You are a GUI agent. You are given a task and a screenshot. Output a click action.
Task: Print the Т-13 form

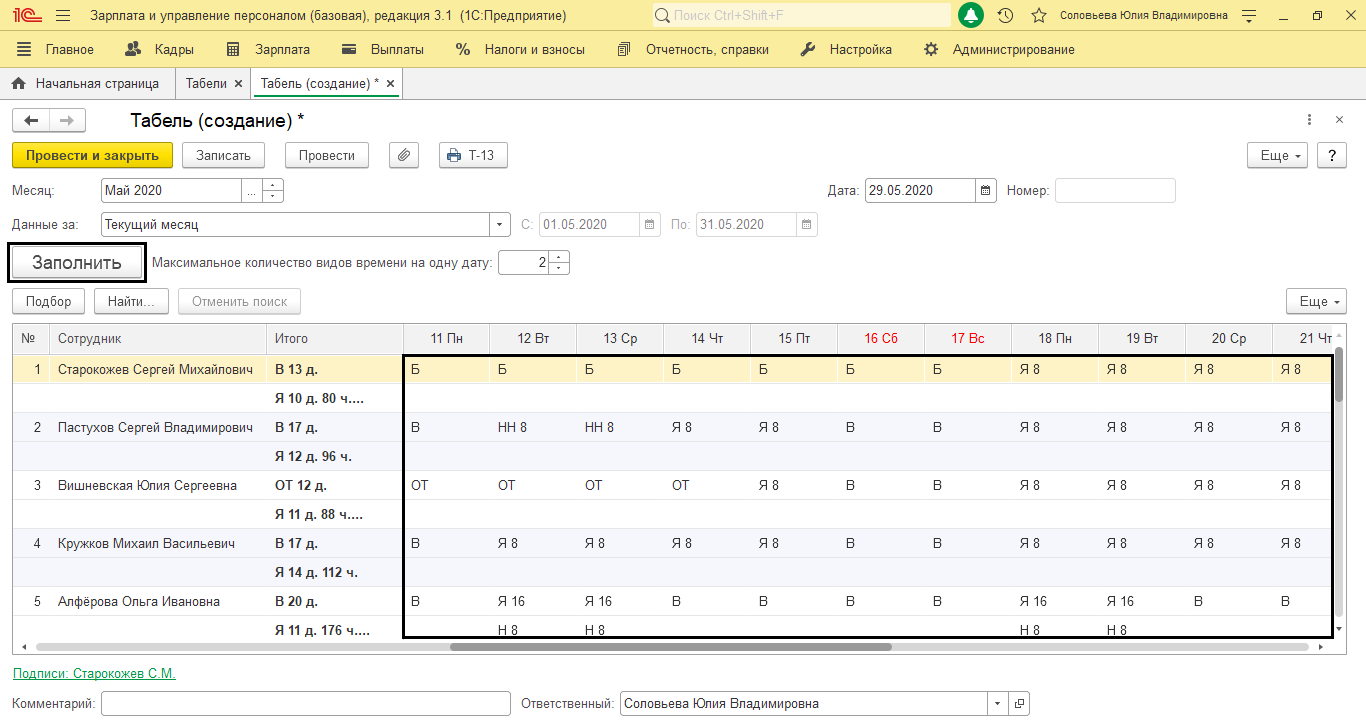(x=472, y=155)
